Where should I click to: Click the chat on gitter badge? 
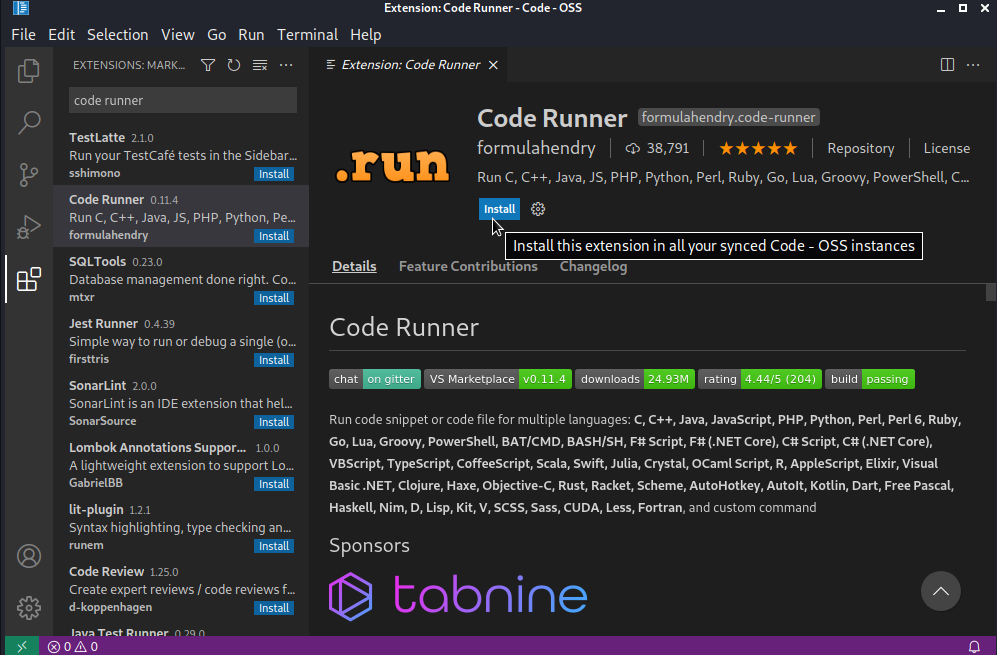click(x=375, y=379)
